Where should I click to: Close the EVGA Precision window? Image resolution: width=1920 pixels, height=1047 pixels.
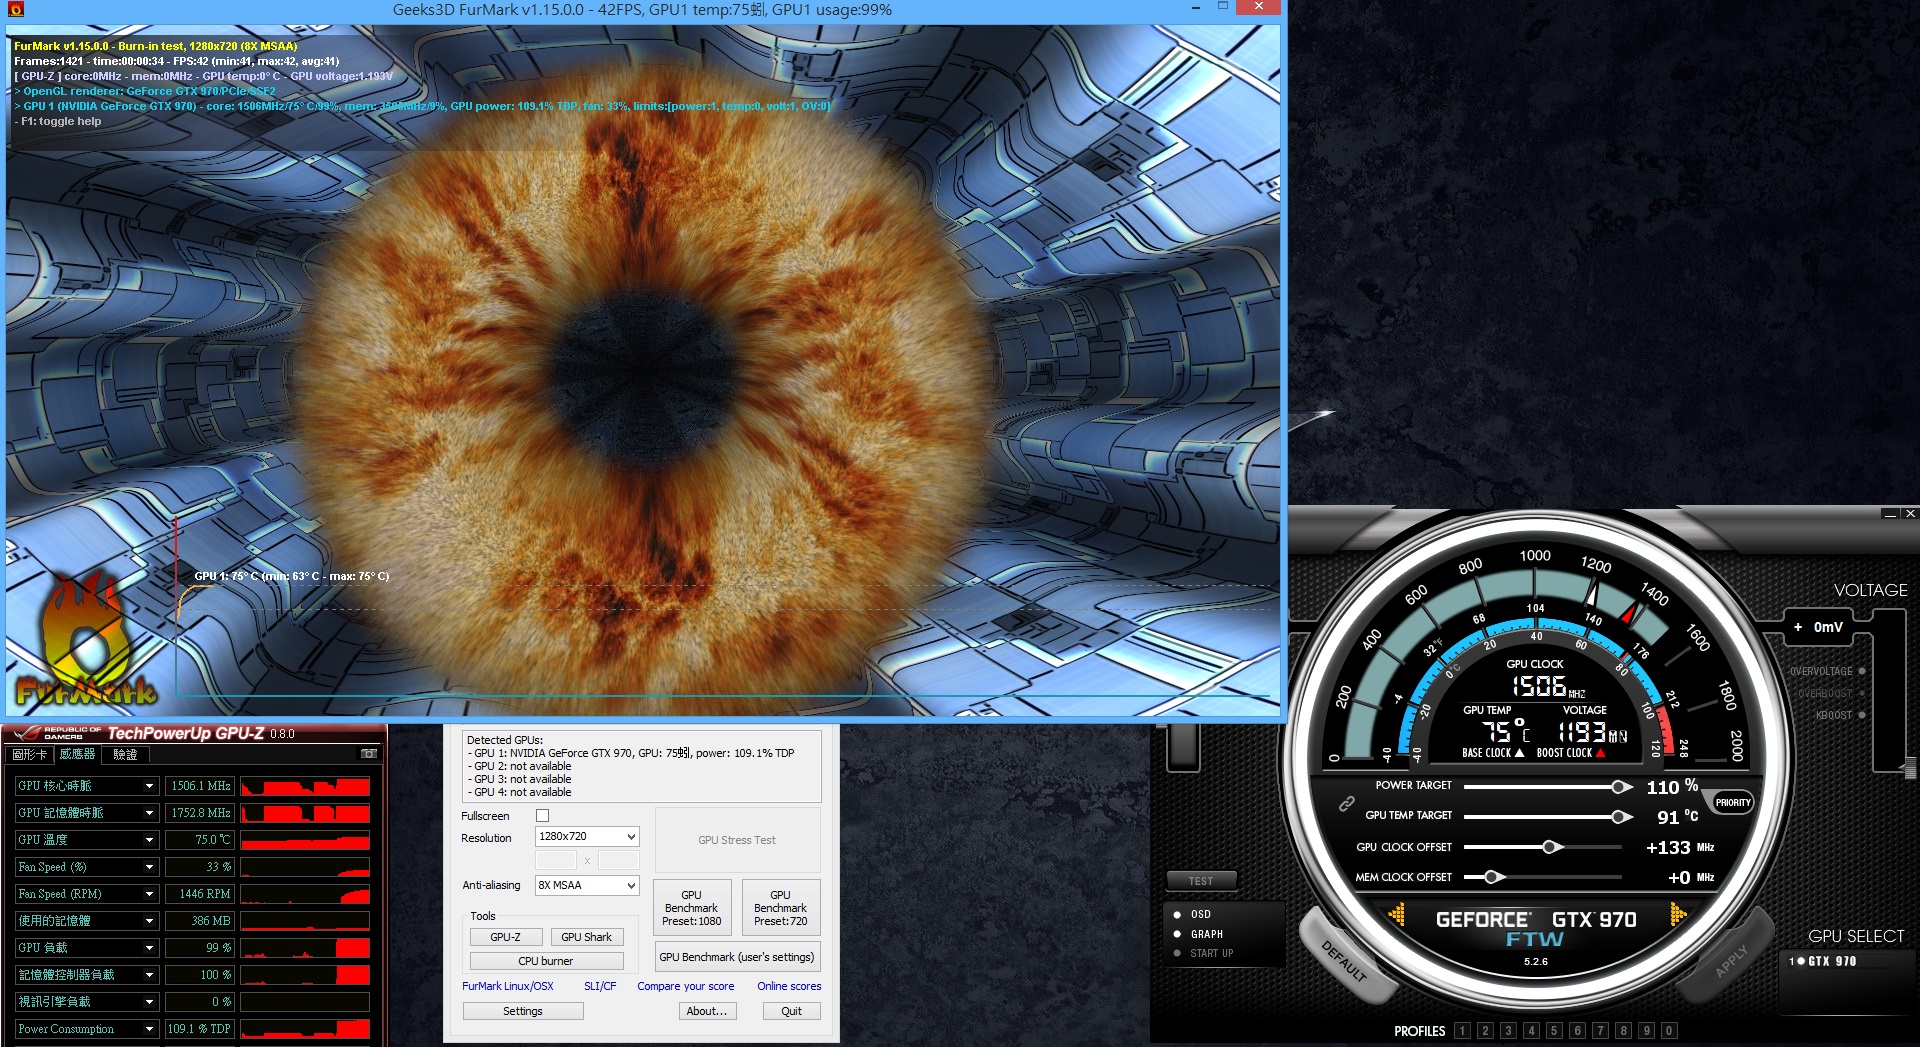pyautogui.click(x=1910, y=514)
